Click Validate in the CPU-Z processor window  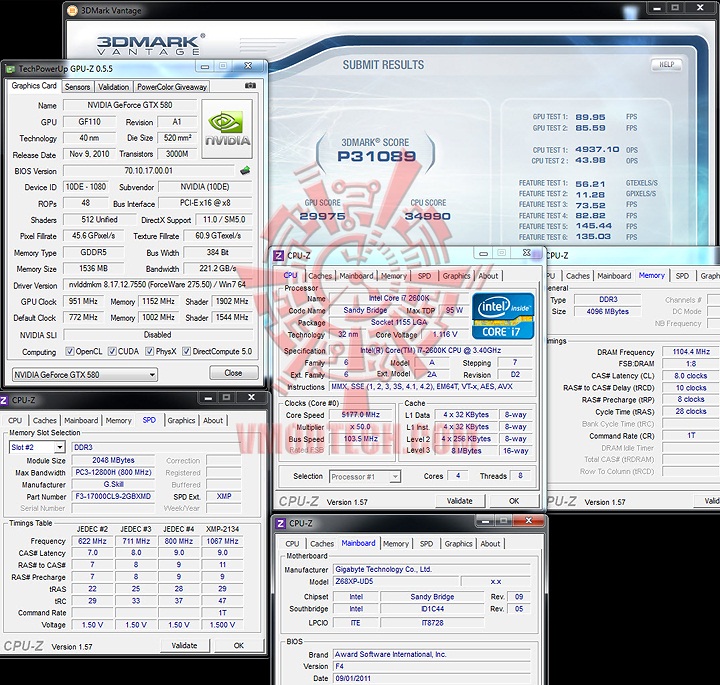coord(460,501)
